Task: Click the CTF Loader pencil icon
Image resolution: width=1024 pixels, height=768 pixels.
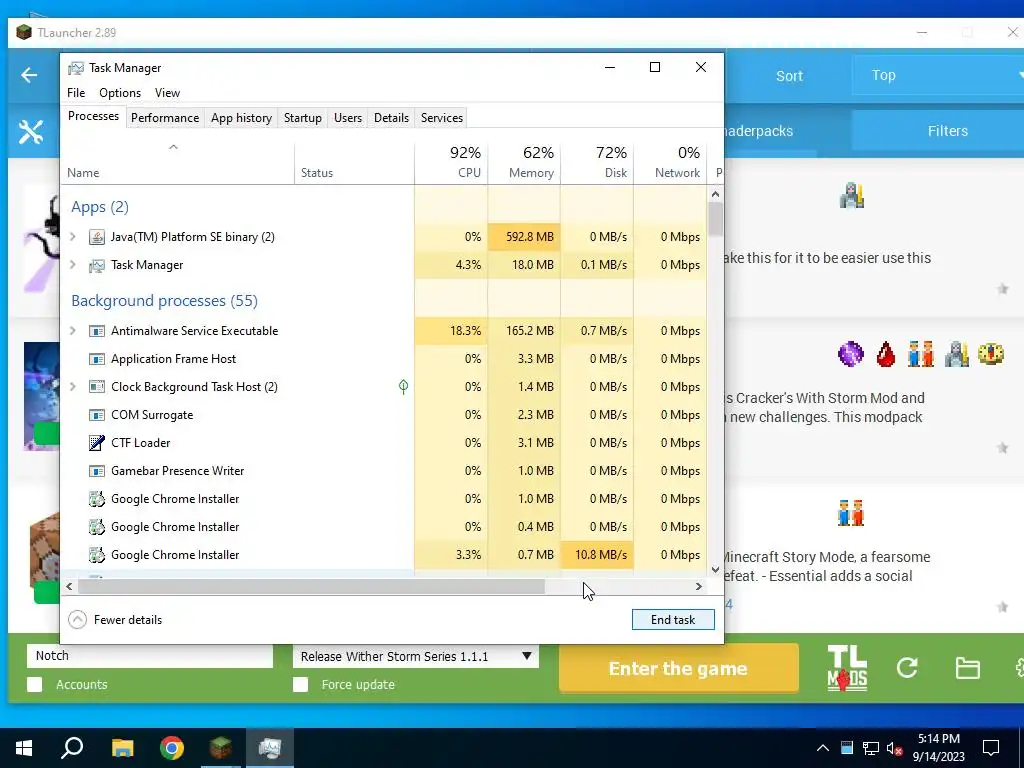Action: [x=97, y=443]
